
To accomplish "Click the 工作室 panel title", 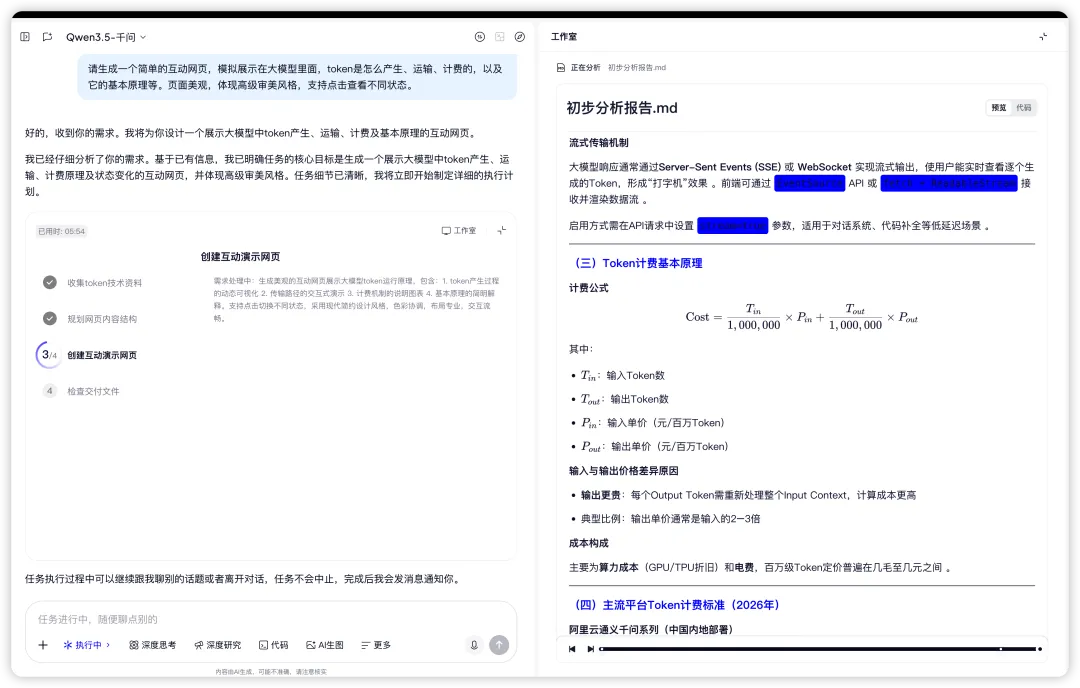I will coord(563,37).
